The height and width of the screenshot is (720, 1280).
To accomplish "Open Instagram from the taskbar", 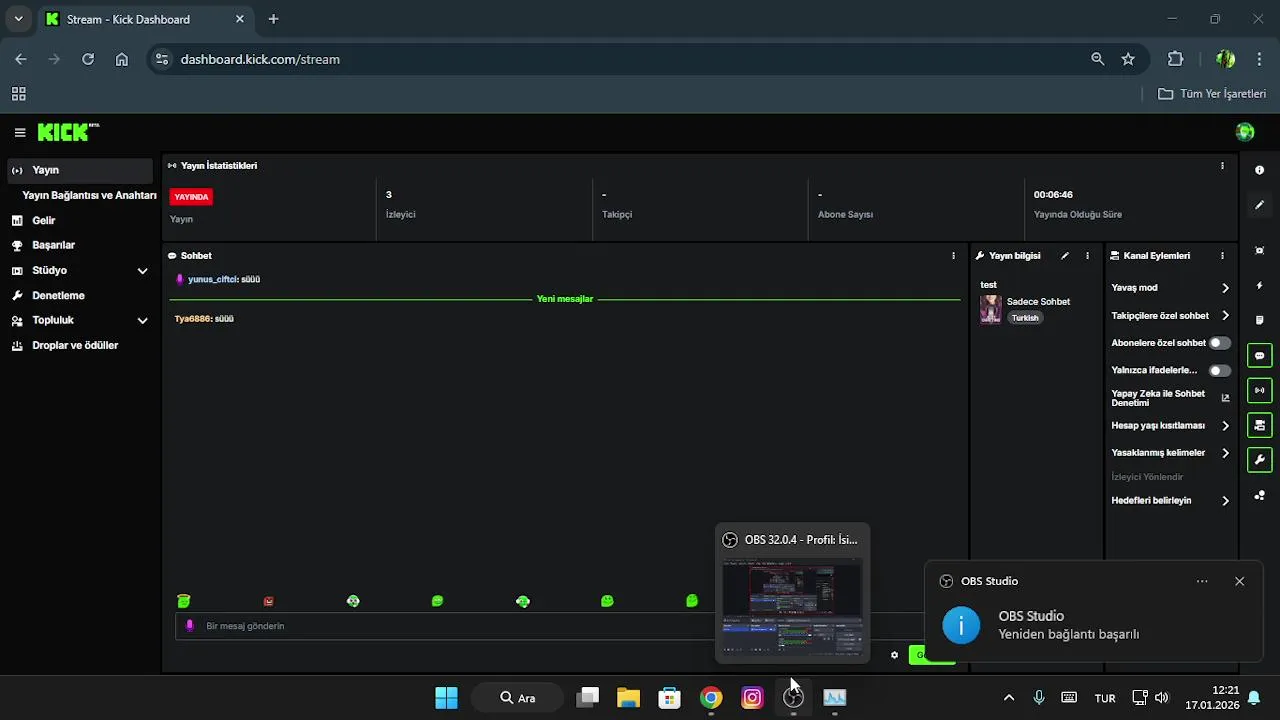I will click(x=752, y=698).
